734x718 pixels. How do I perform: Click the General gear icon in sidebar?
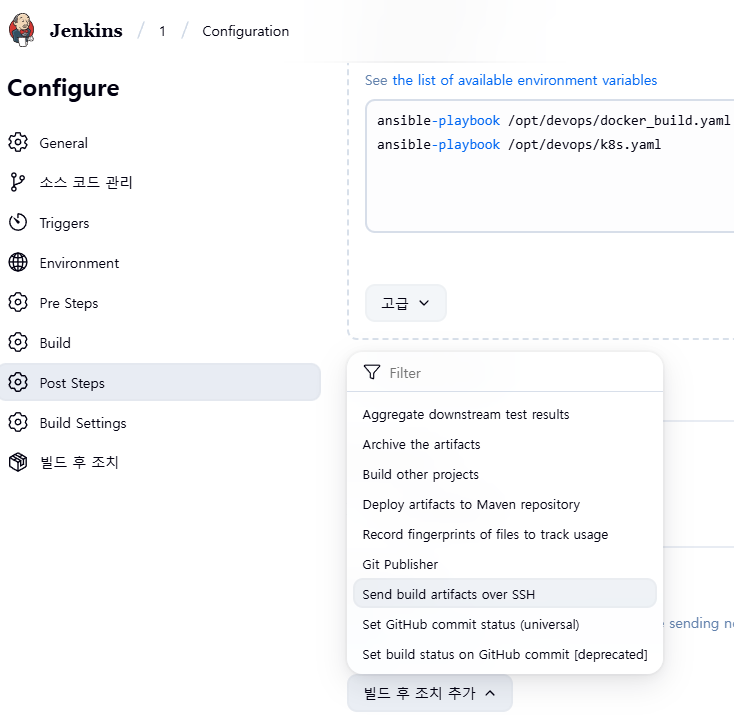pos(18,143)
